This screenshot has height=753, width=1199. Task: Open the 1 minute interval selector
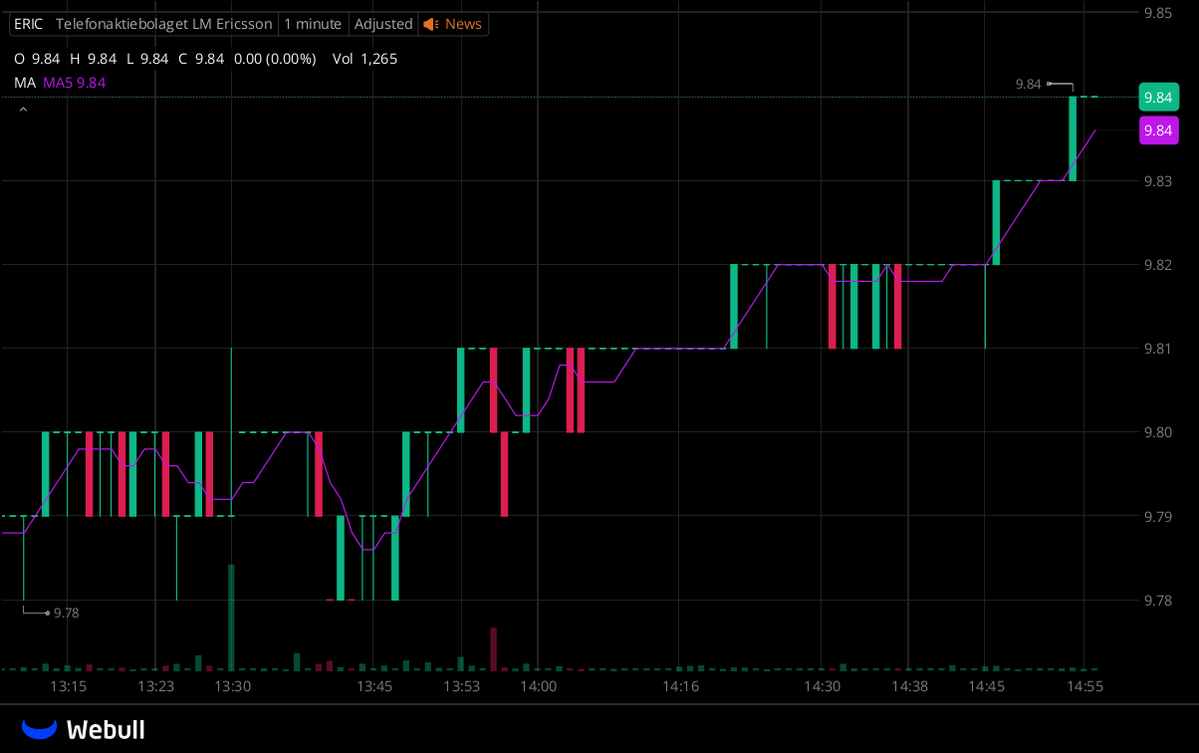click(x=313, y=24)
